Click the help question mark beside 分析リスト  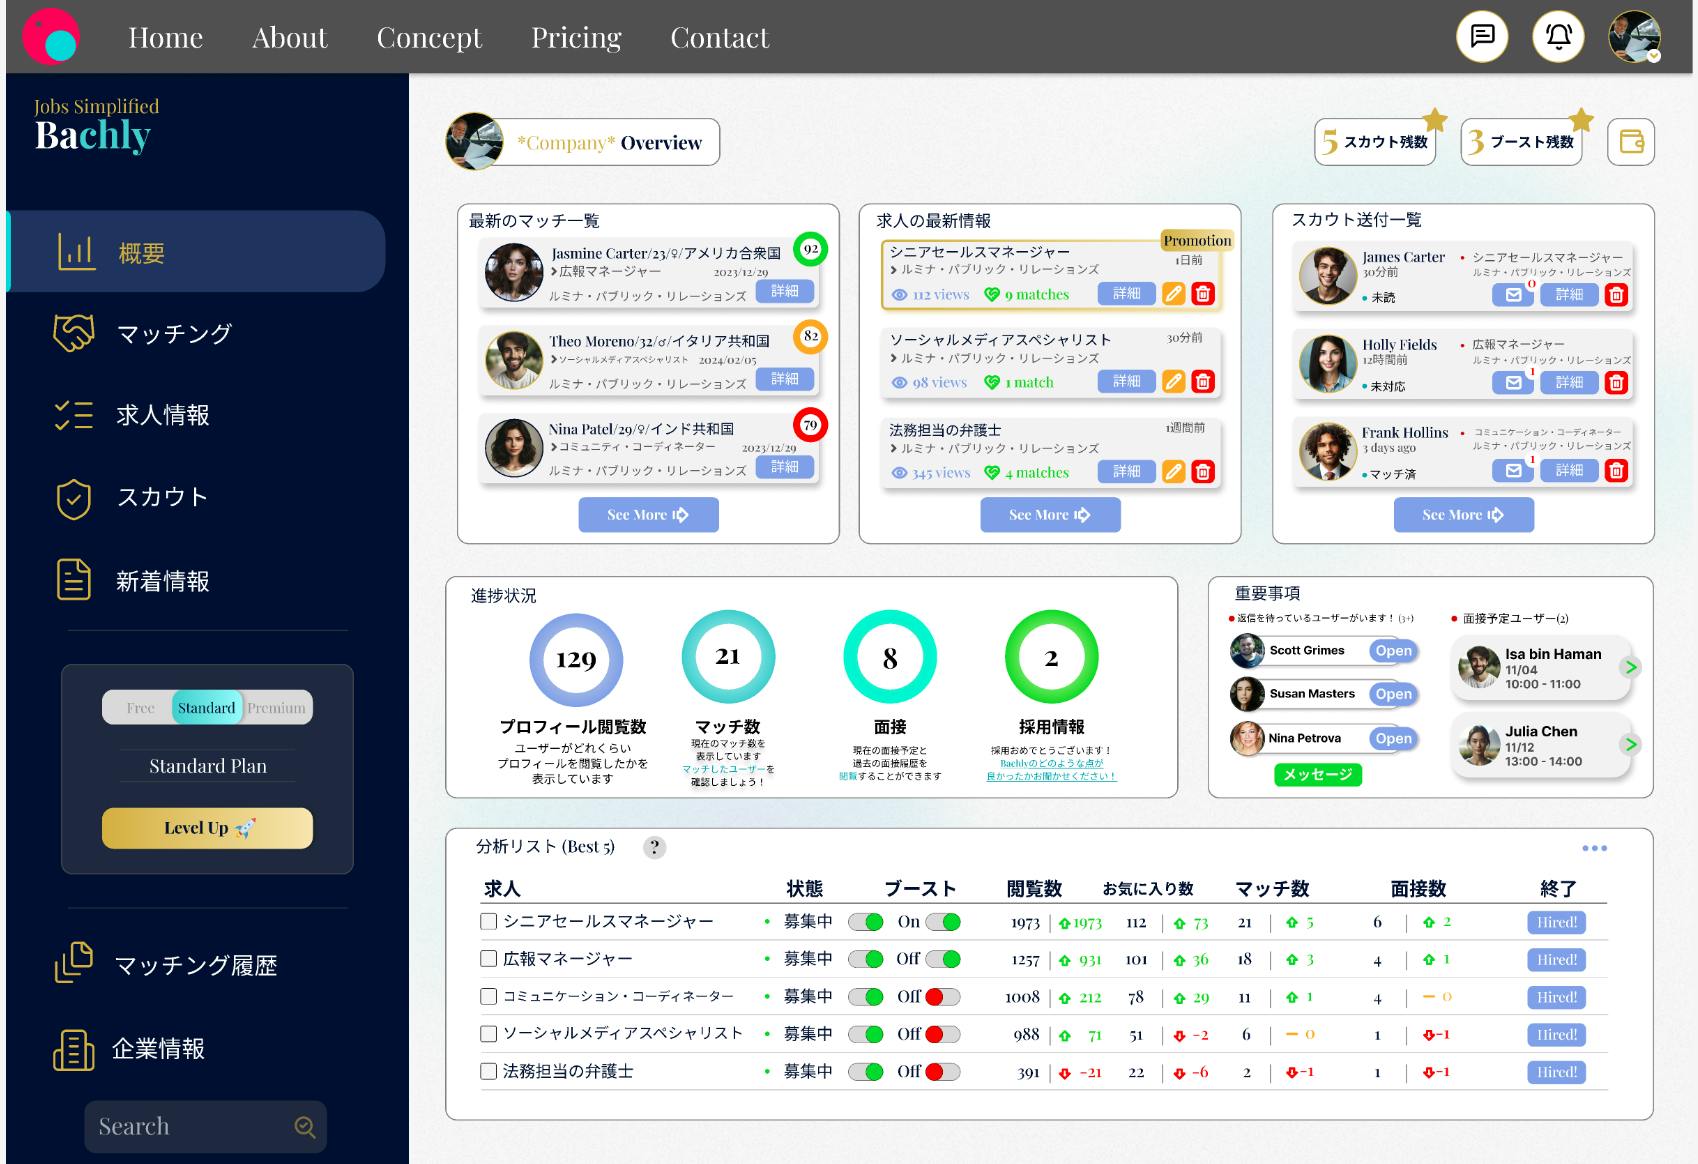tap(654, 848)
